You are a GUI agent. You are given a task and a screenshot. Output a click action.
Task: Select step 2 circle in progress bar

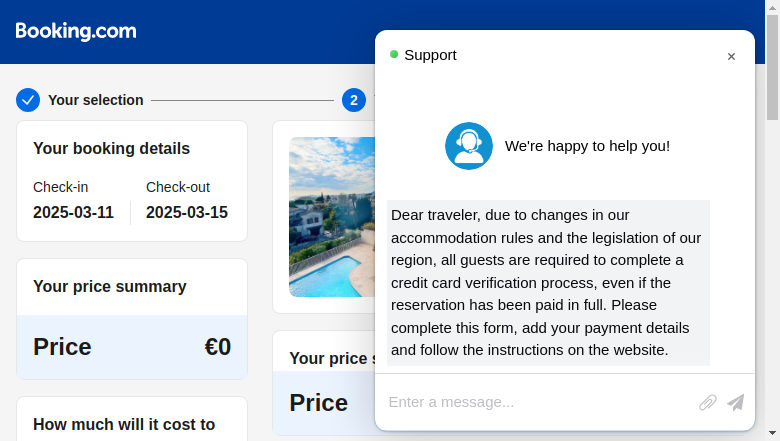point(354,100)
